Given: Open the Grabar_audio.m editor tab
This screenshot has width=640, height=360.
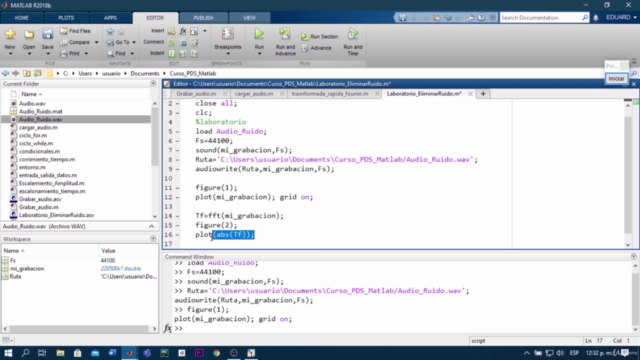Looking at the screenshot, I should [x=196, y=94].
